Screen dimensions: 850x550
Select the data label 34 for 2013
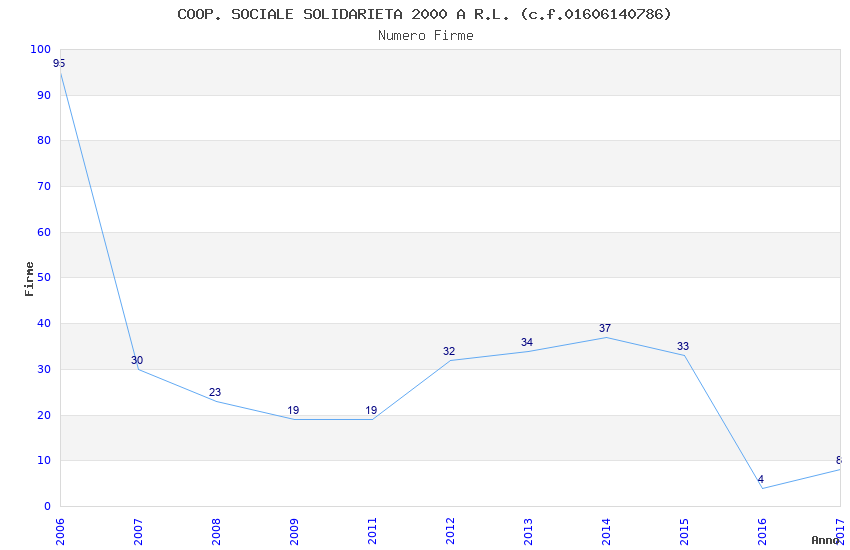click(x=527, y=342)
